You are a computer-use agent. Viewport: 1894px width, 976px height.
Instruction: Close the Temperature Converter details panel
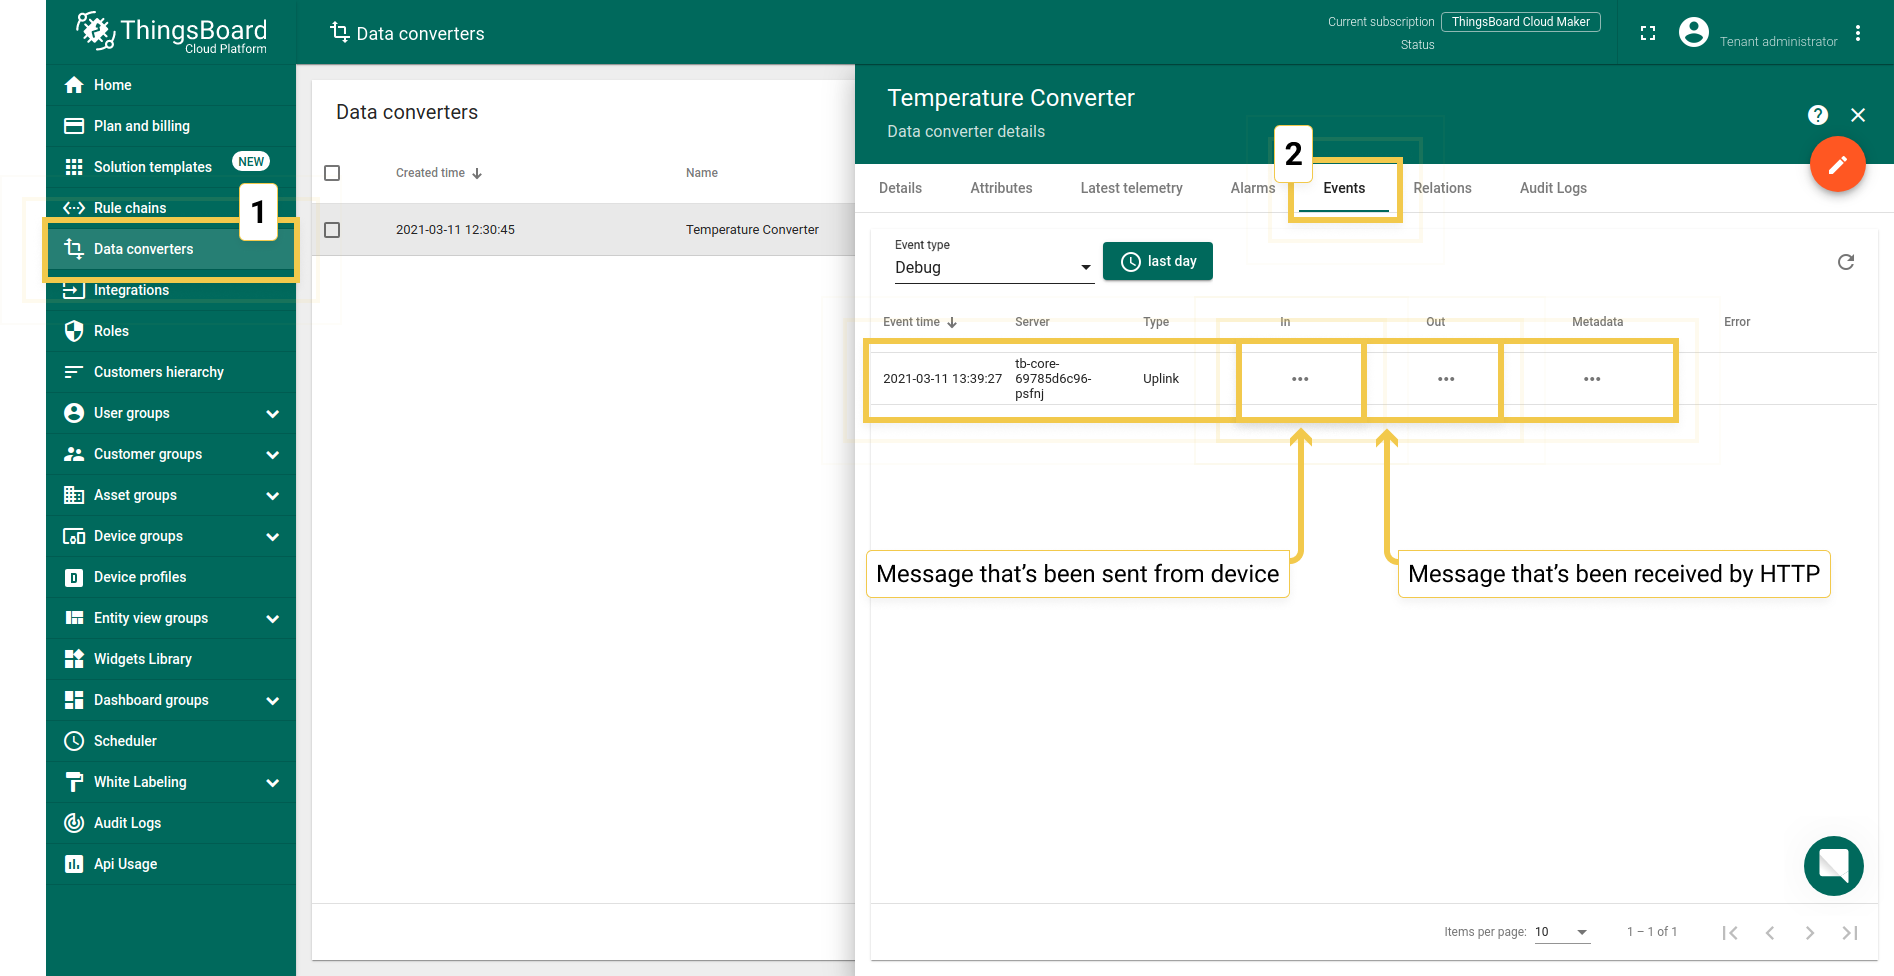1858,115
